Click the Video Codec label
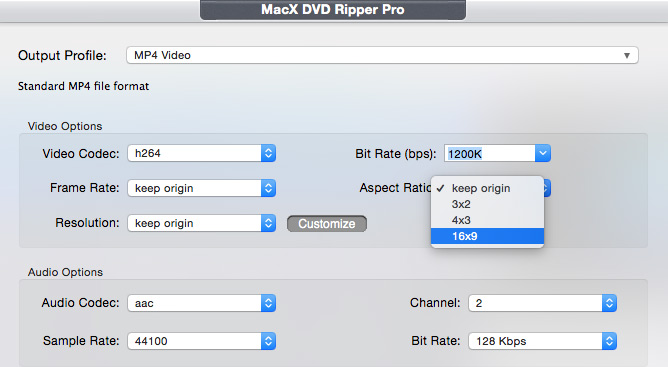668x367 pixels. click(x=81, y=153)
